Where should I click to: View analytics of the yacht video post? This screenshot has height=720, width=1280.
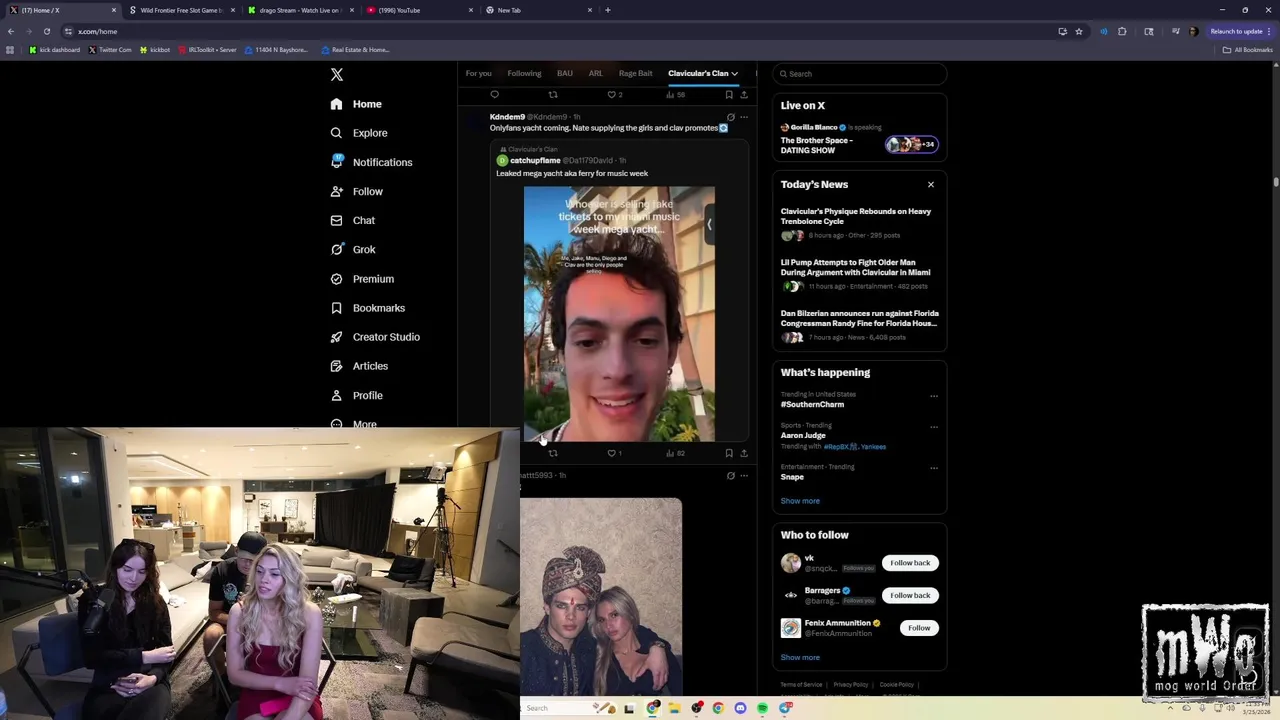point(676,453)
